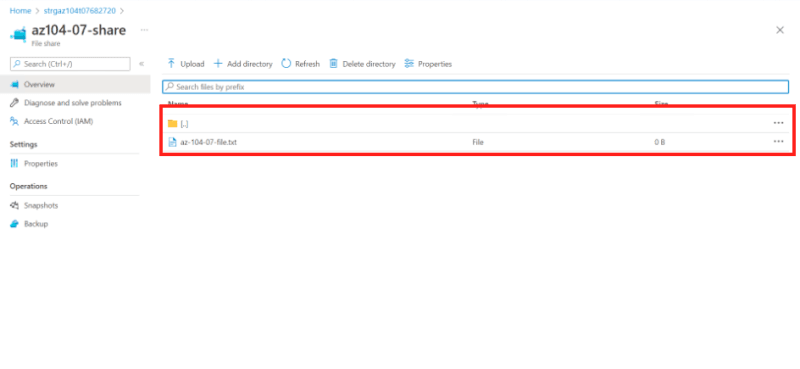Go to Home in the breadcrumb

tap(20, 10)
